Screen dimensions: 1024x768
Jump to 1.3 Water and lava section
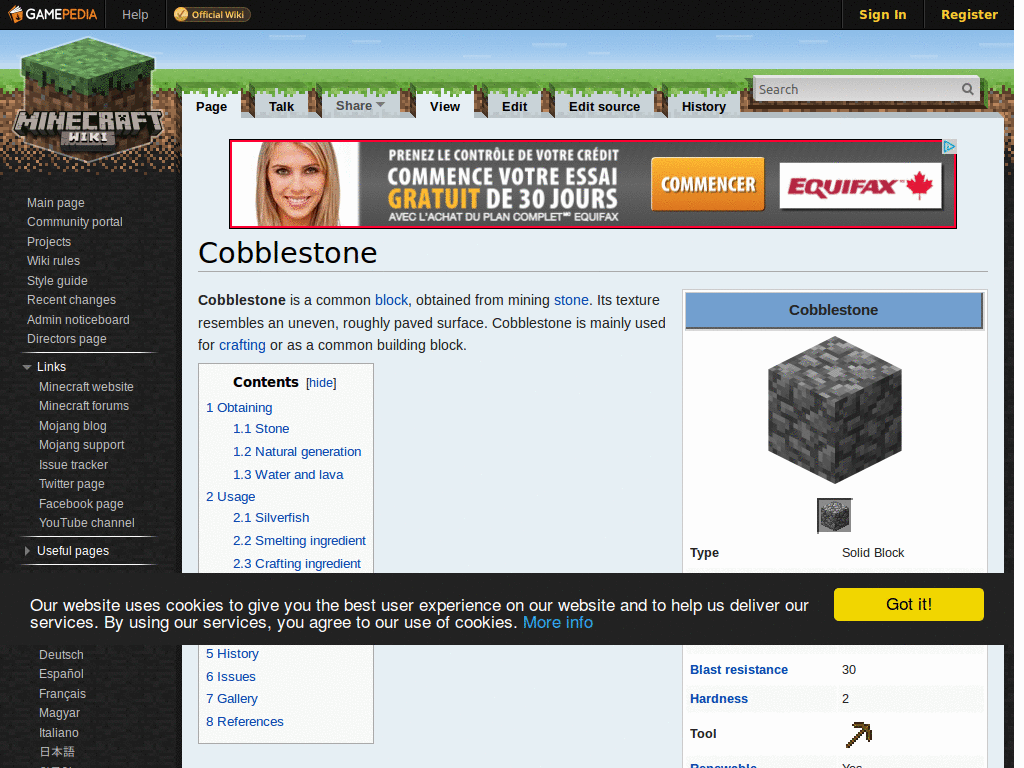click(x=288, y=475)
